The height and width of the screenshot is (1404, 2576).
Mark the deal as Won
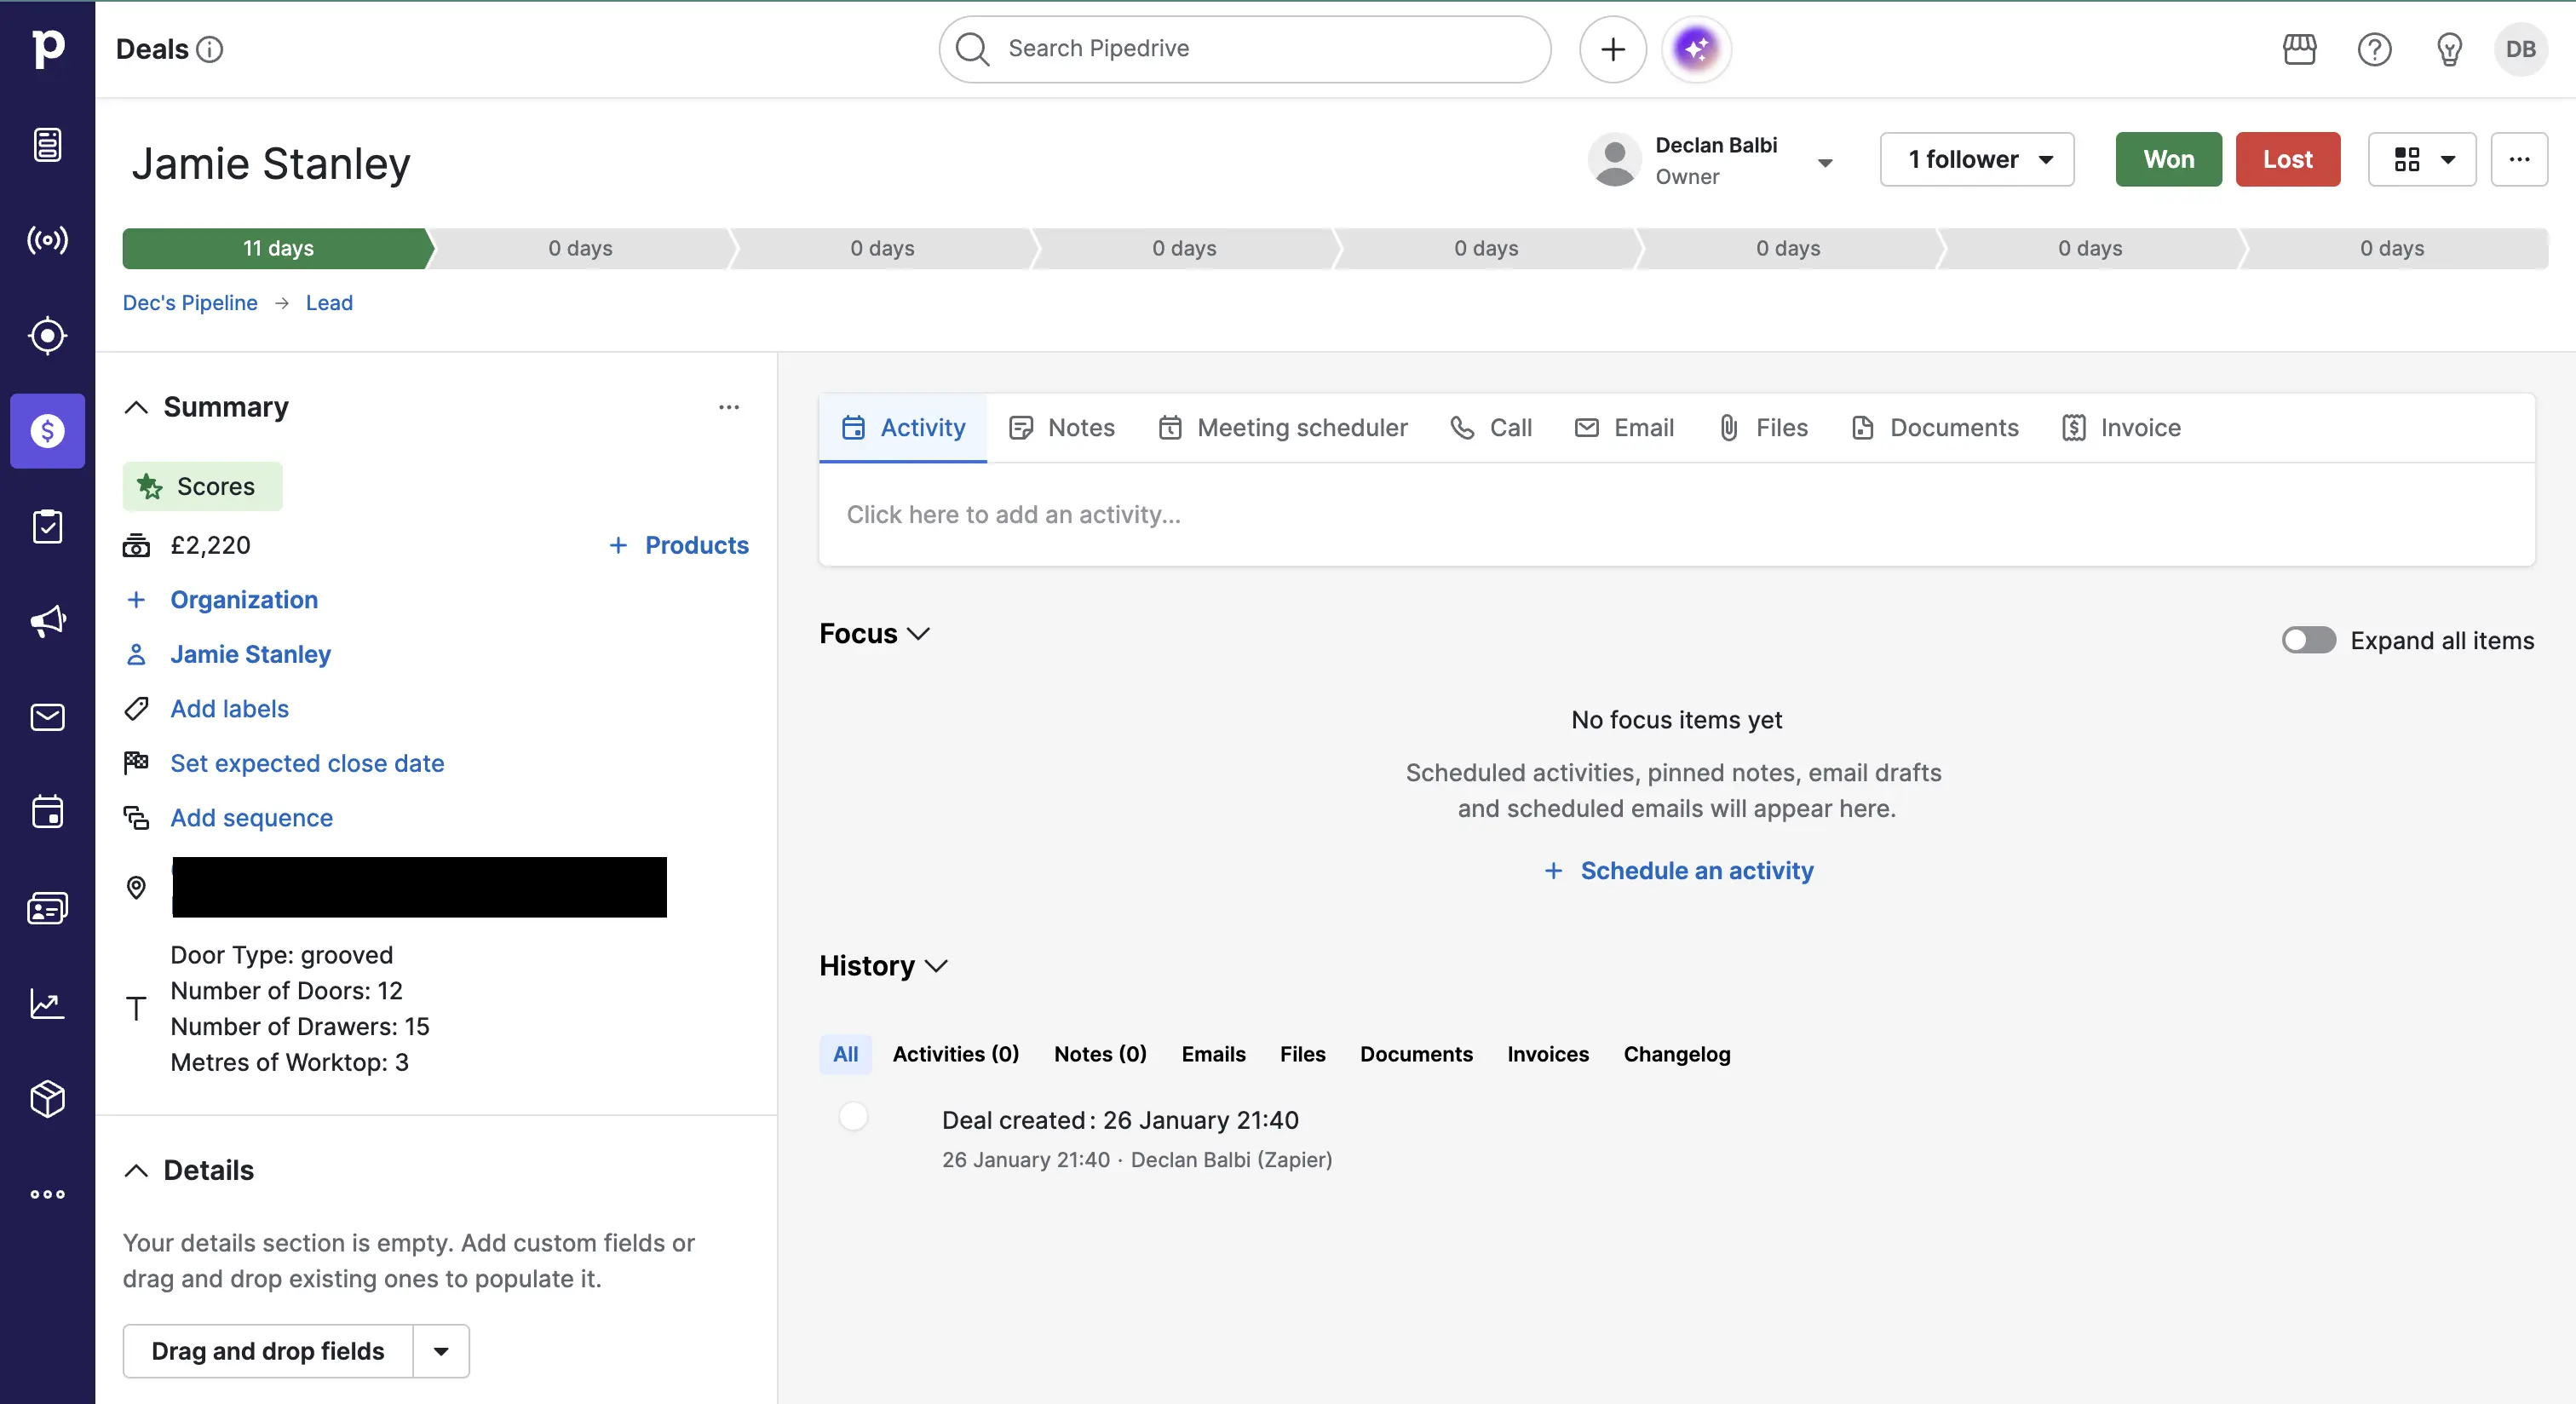coord(2167,159)
